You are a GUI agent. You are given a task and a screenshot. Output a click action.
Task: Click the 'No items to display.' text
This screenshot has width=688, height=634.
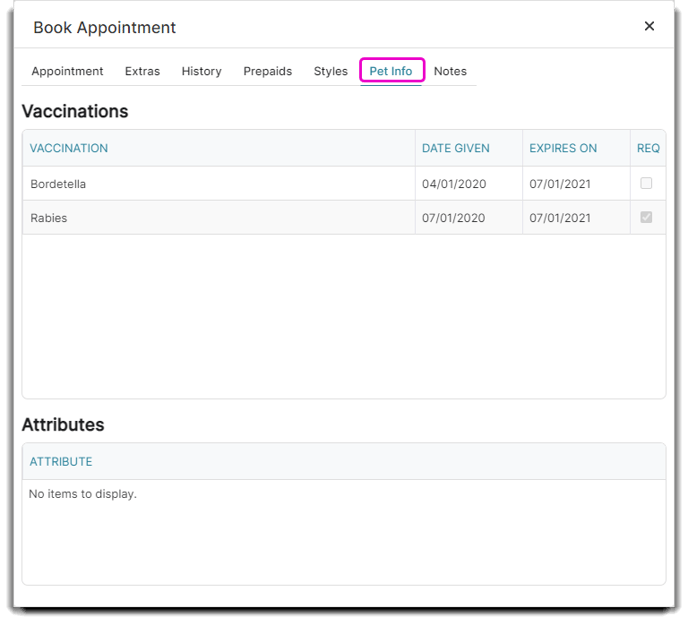coord(82,494)
